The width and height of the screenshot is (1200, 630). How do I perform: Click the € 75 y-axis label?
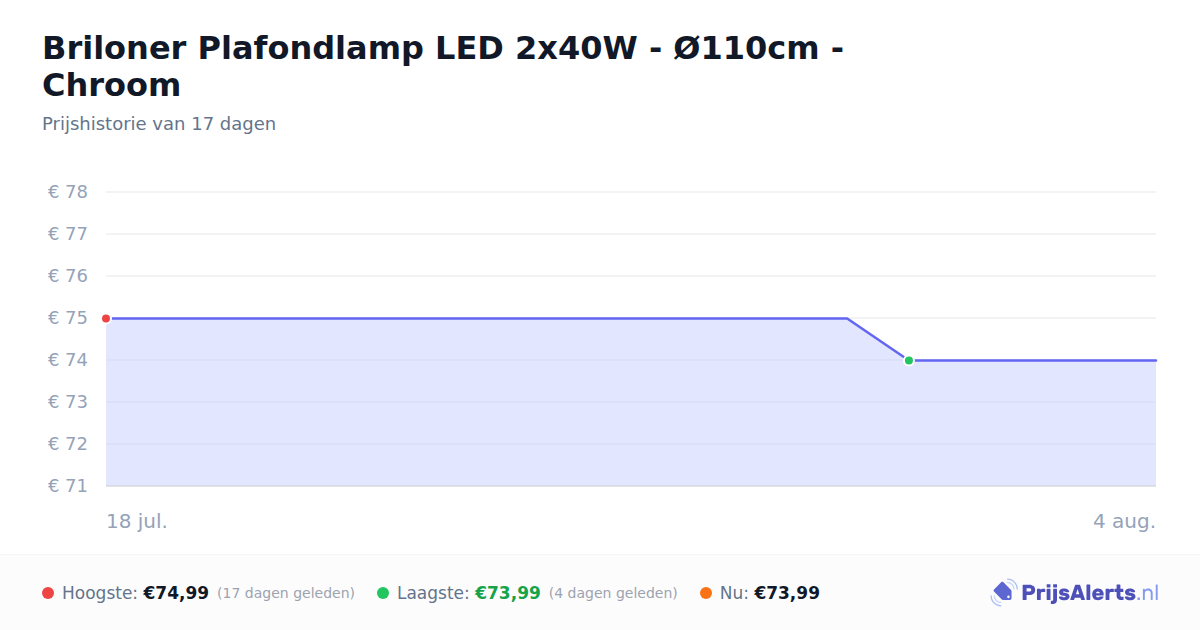pos(68,318)
